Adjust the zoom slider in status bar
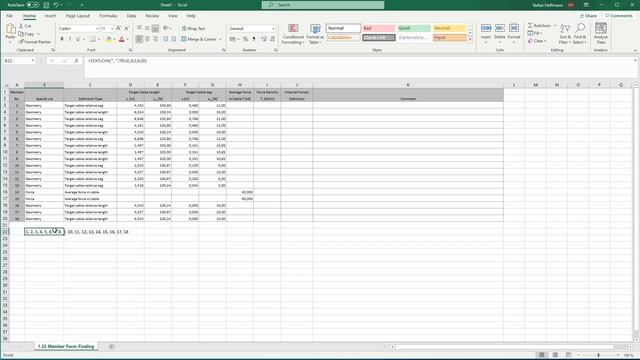 pyautogui.click(x=599, y=355)
